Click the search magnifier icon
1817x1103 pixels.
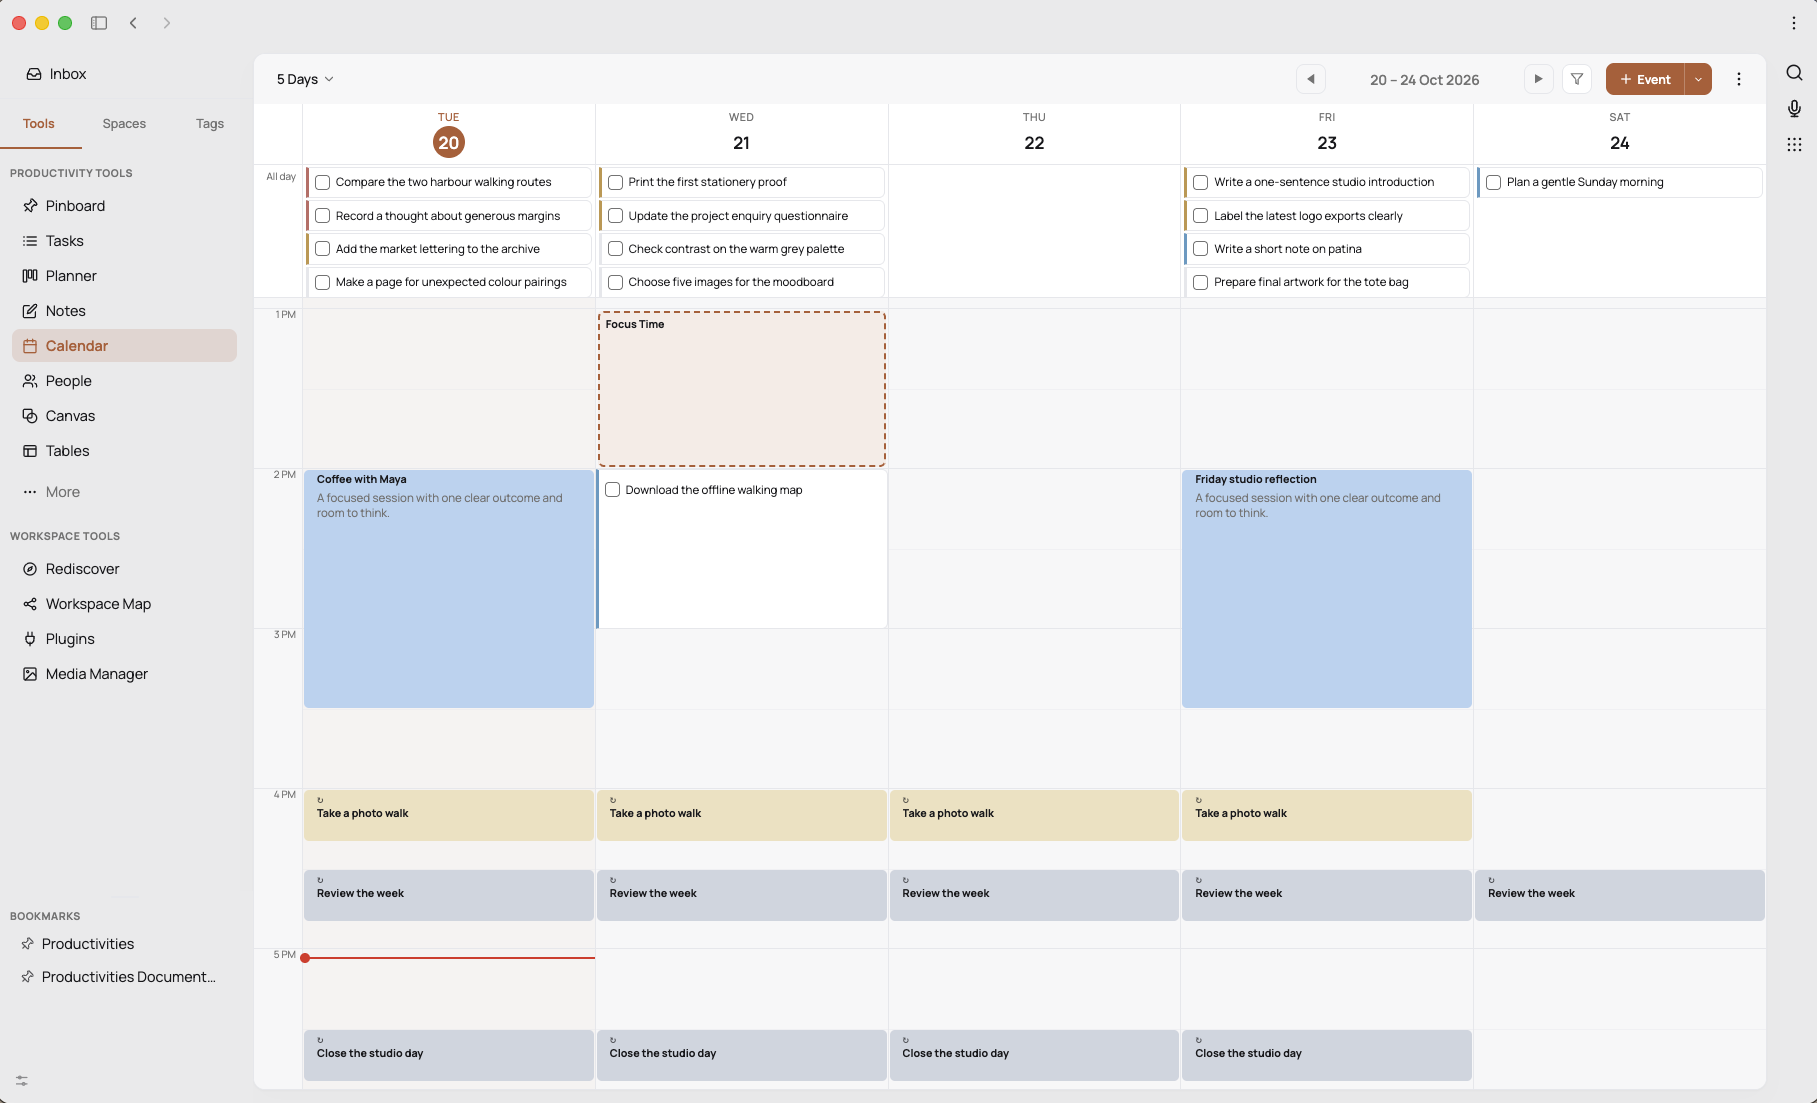pos(1794,73)
